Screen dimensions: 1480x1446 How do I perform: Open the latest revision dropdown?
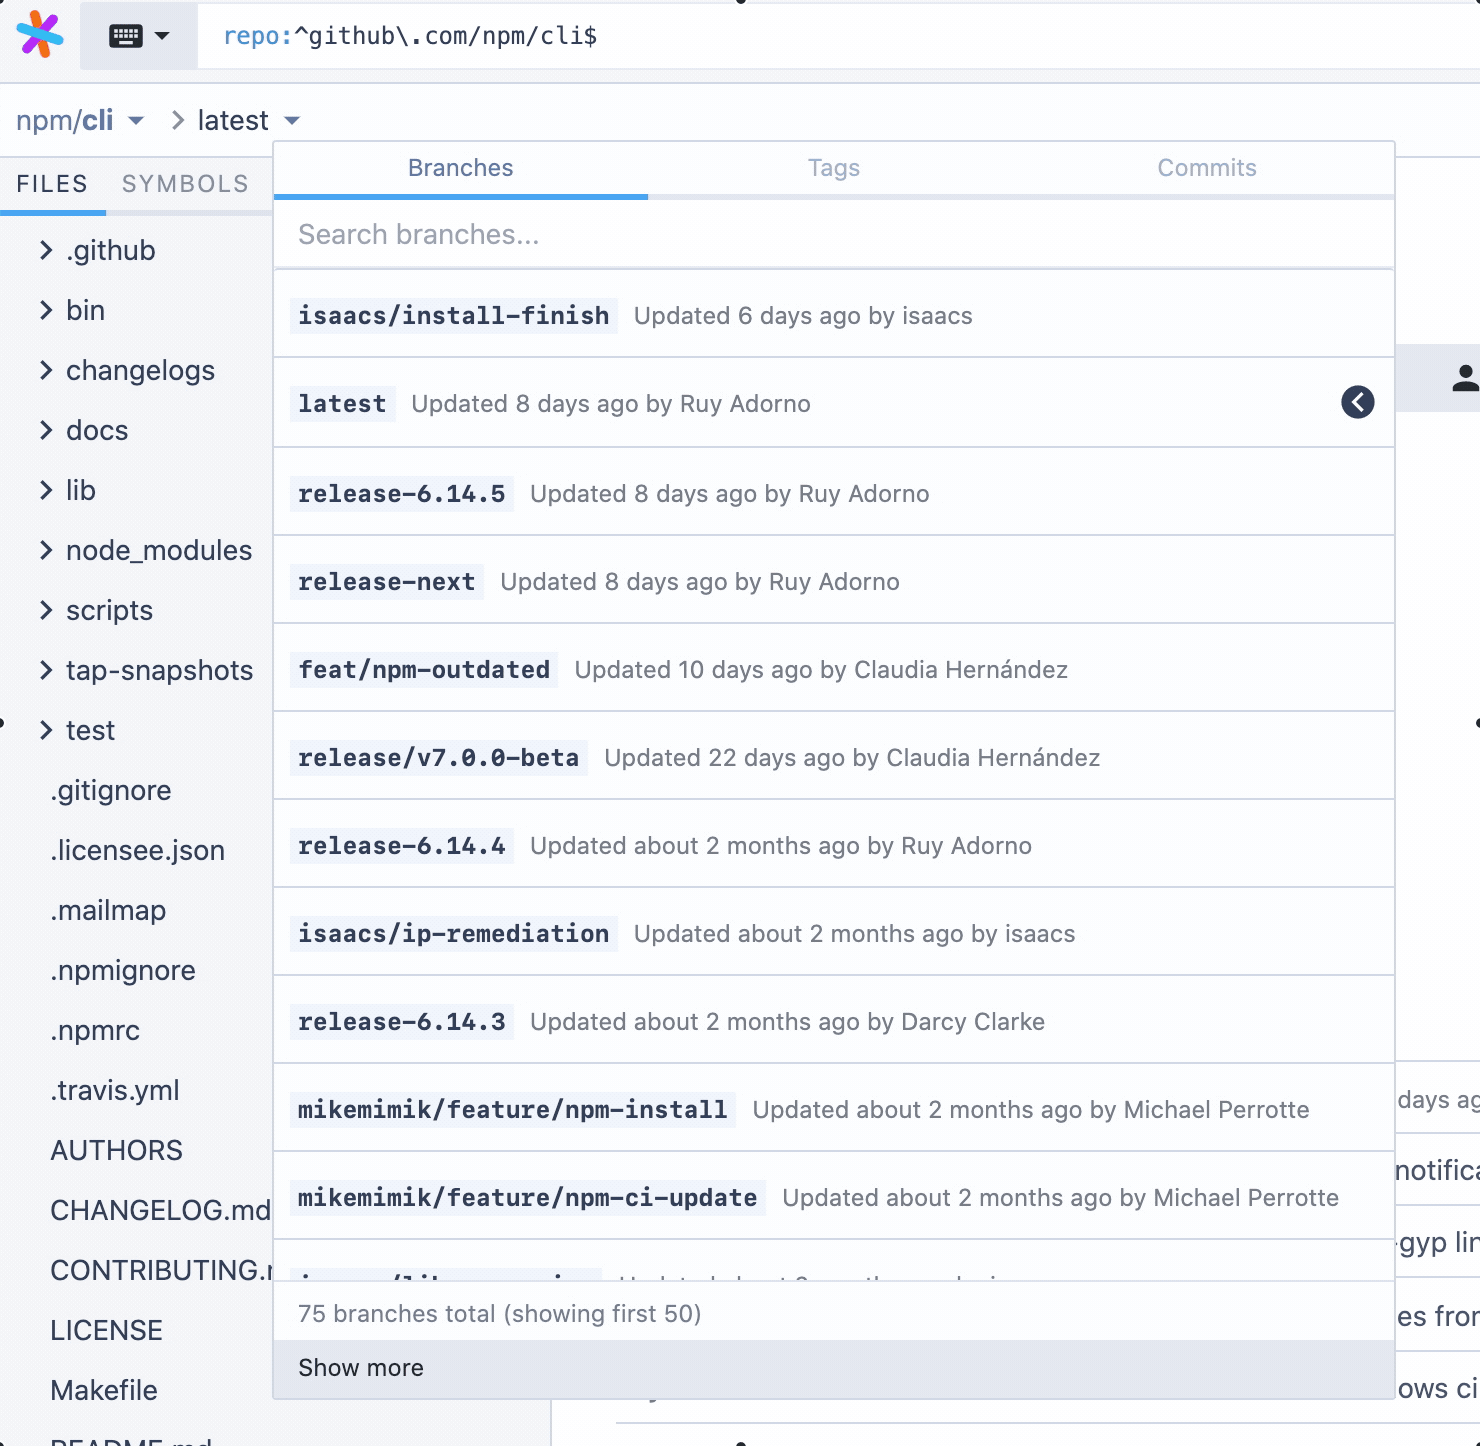[249, 121]
